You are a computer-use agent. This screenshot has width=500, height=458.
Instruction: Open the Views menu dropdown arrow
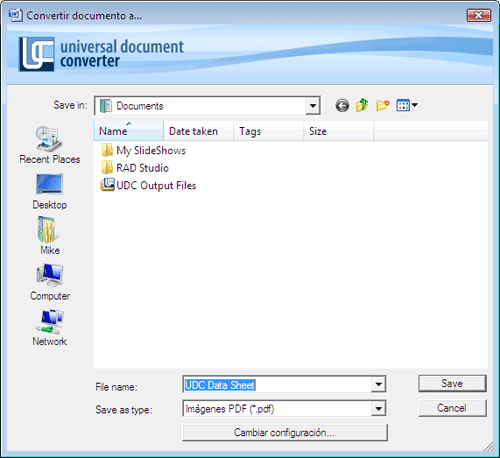(x=415, y=105)
